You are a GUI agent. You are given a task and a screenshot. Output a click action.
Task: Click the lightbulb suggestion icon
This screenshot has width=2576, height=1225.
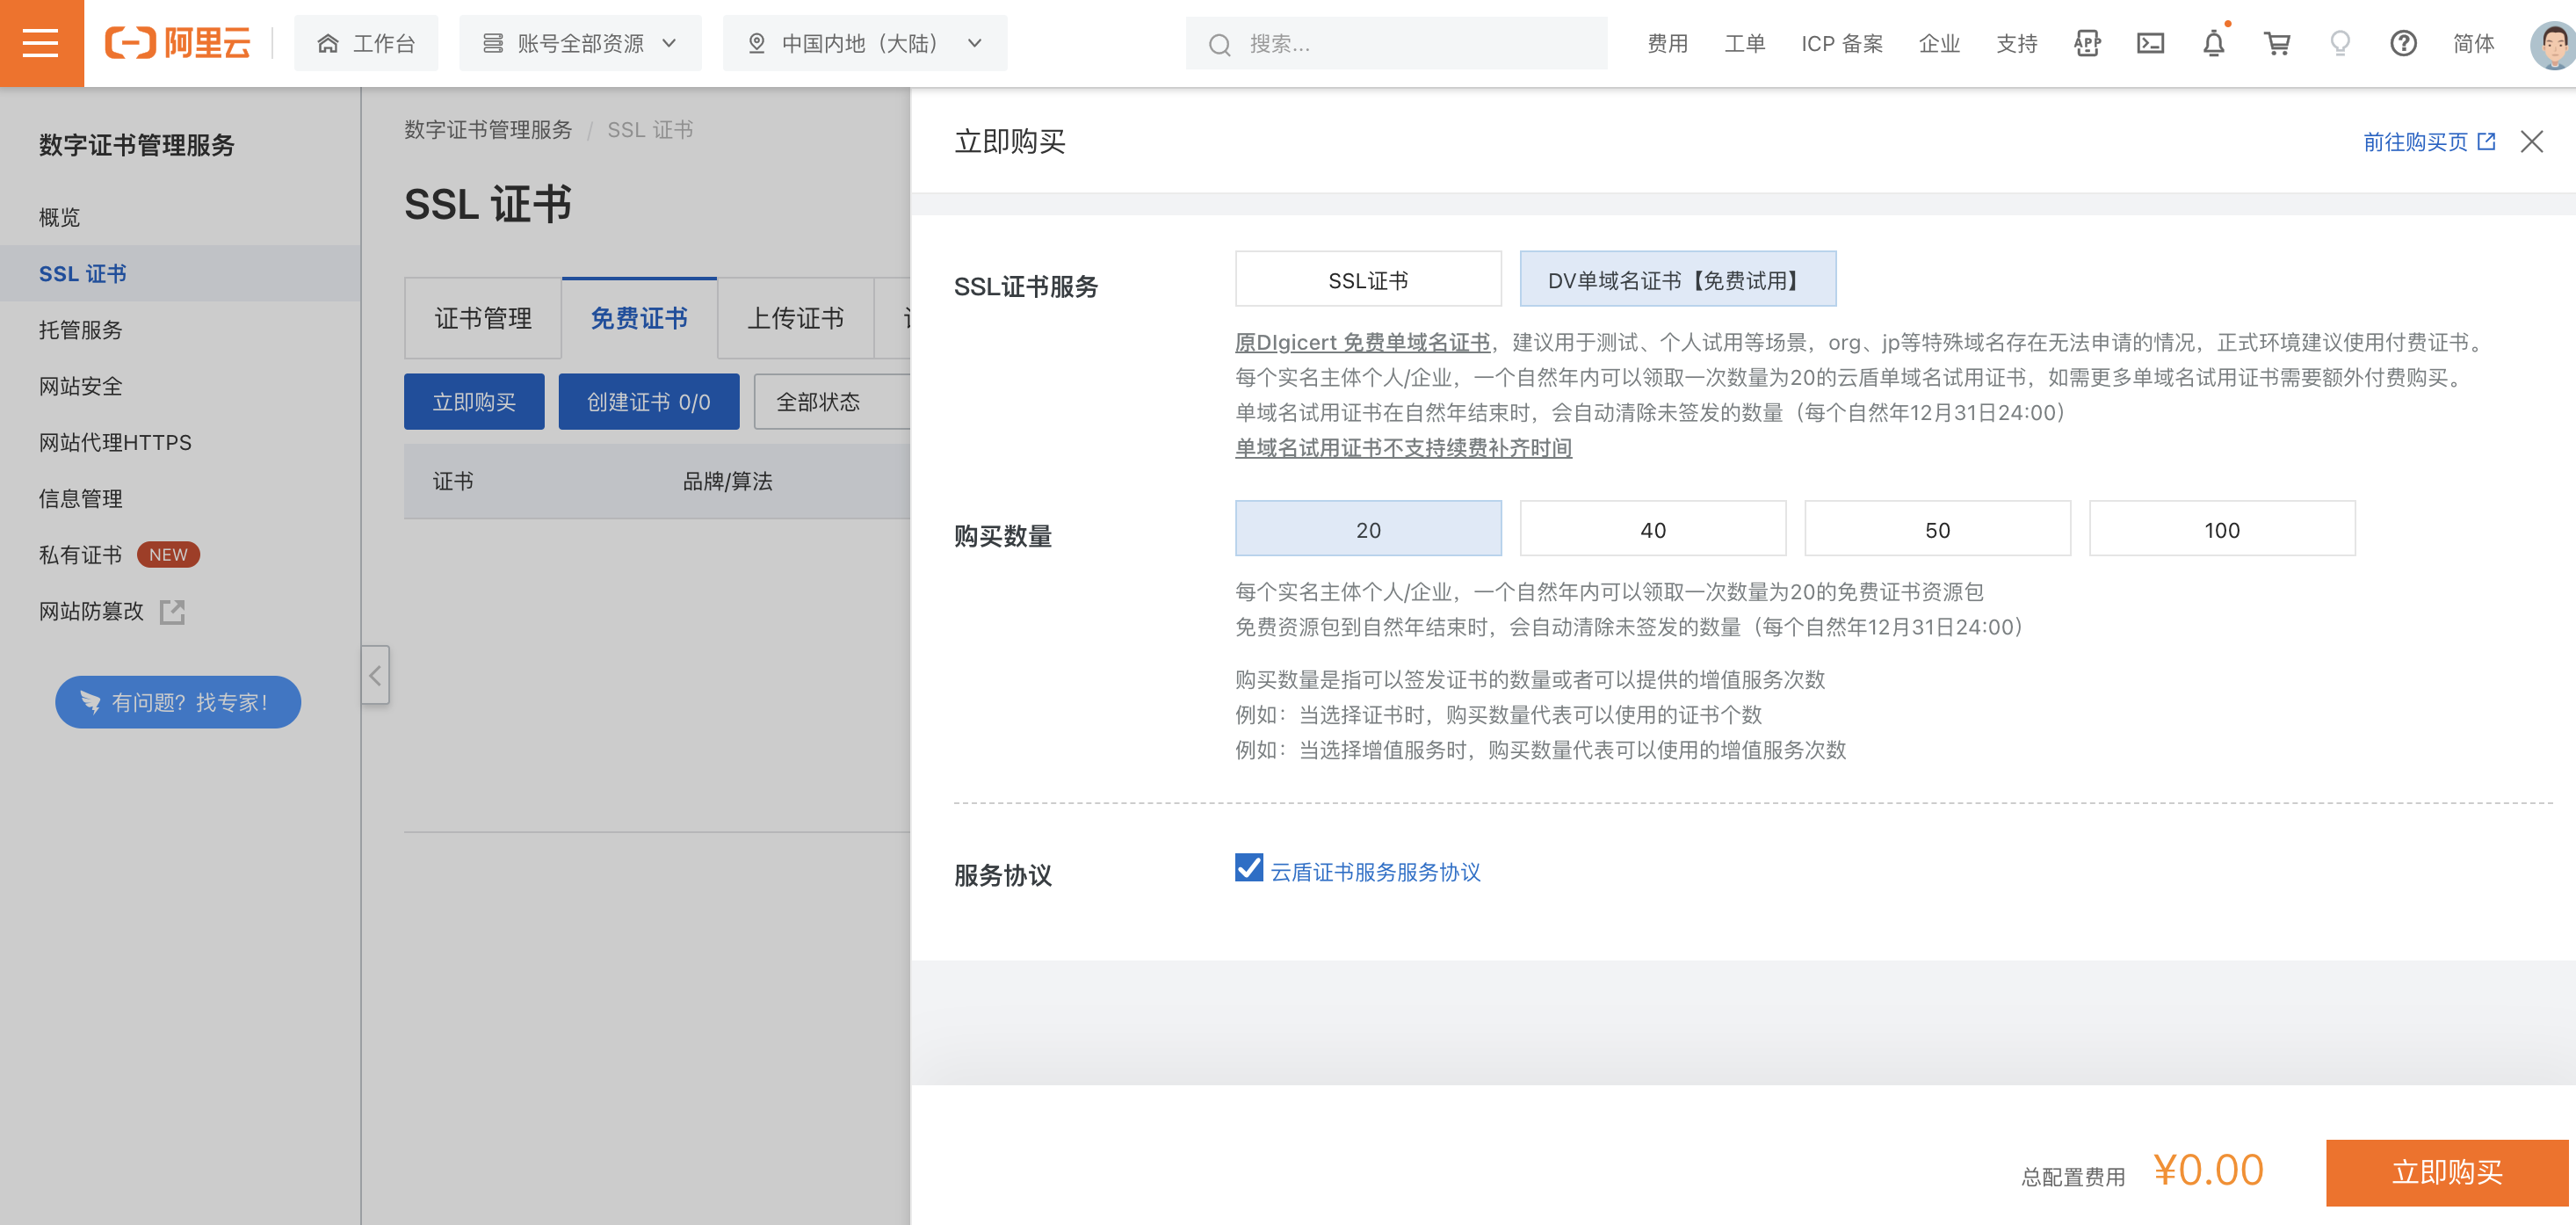click(2340, 43)
